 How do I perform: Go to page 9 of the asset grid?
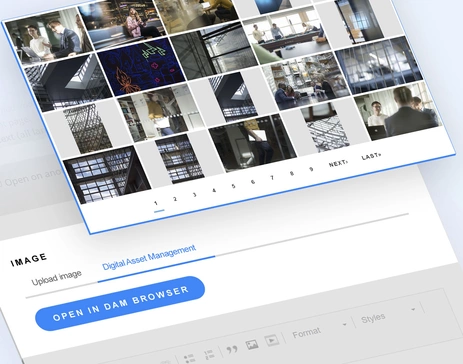pyautogui.click(x=311, y=169)
